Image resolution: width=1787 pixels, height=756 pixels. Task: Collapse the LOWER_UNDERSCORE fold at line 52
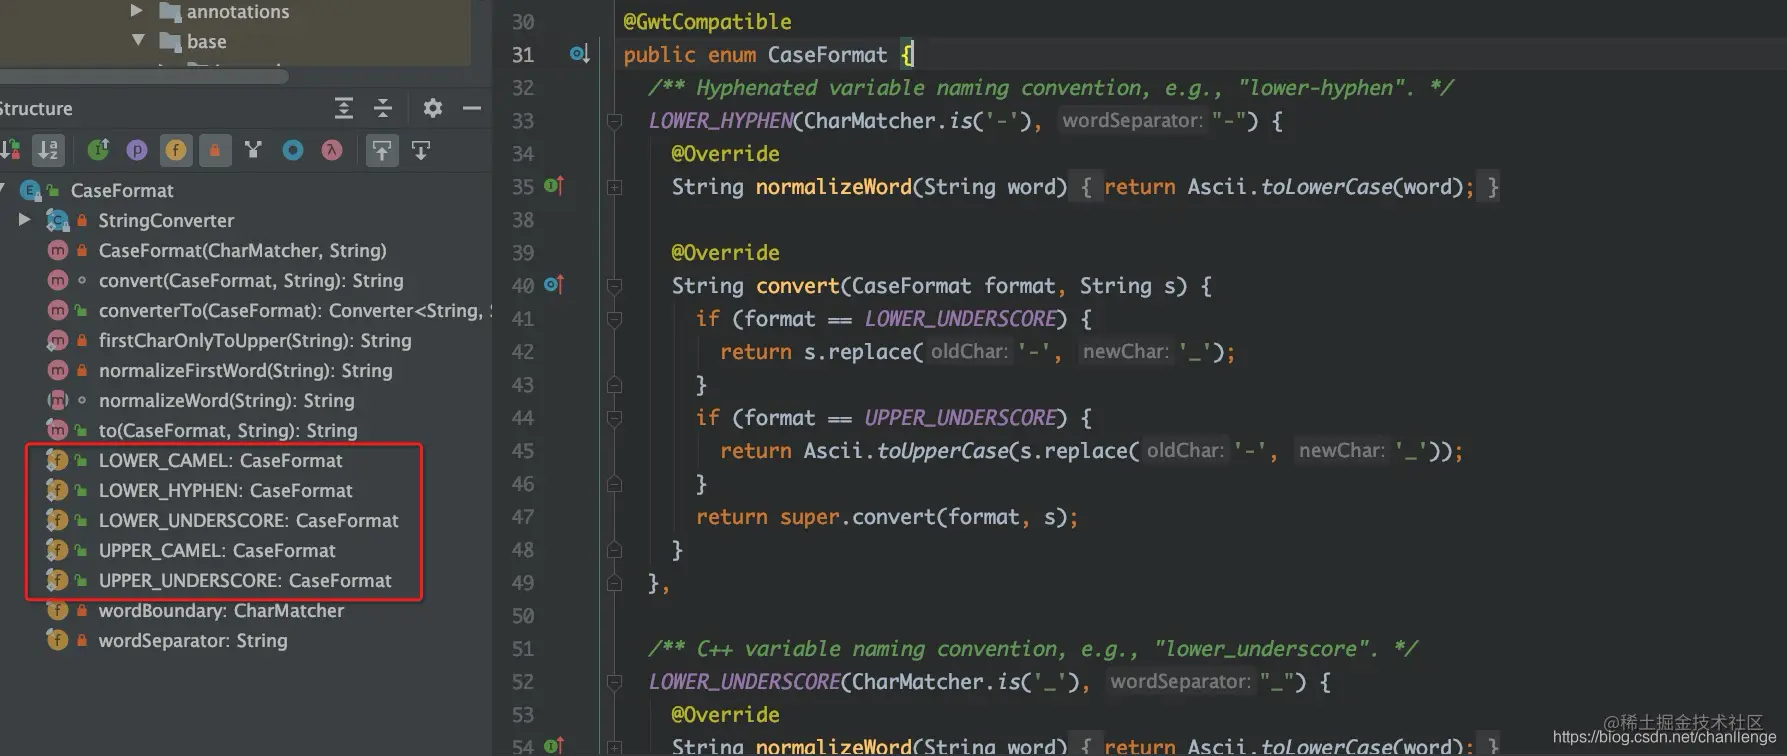pyautogui.click(x=614, y=682)
